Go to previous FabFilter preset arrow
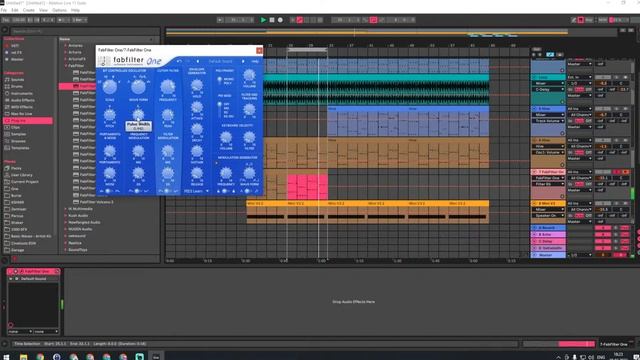The height and width of the screenshot is (360, 640). (198, 62)
